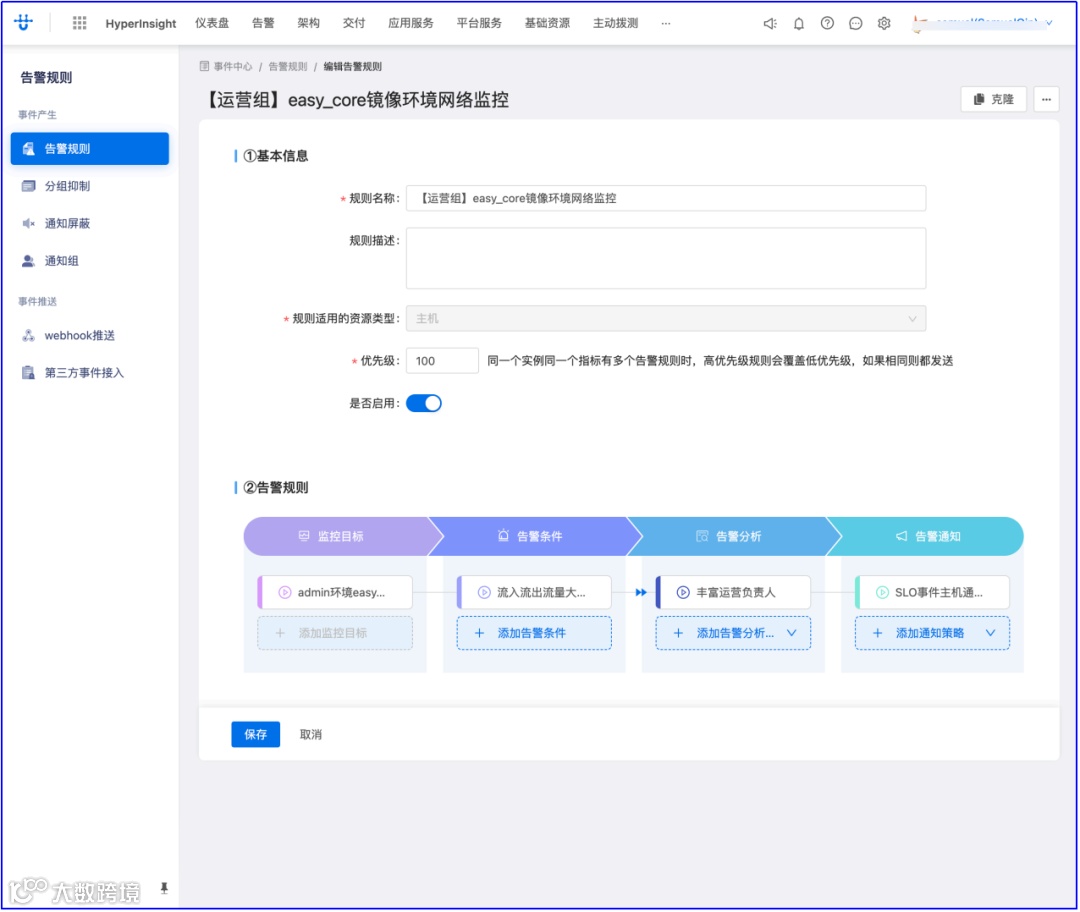
Task: Open the more actions ellipsis button beside 克隆
Action: 1046,99
